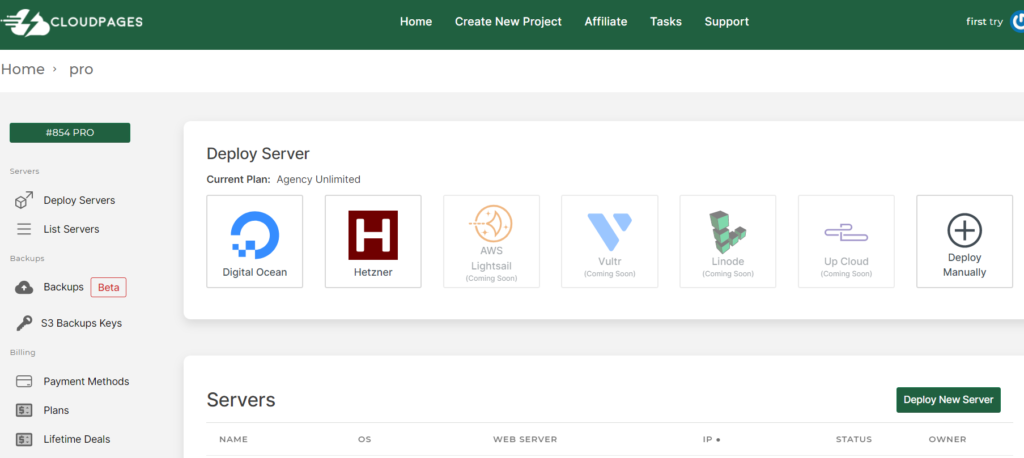Open Plans in the sidebar
Image resolution: width=1024 pixels, height=458 pixels.
(x=56, y=410)
